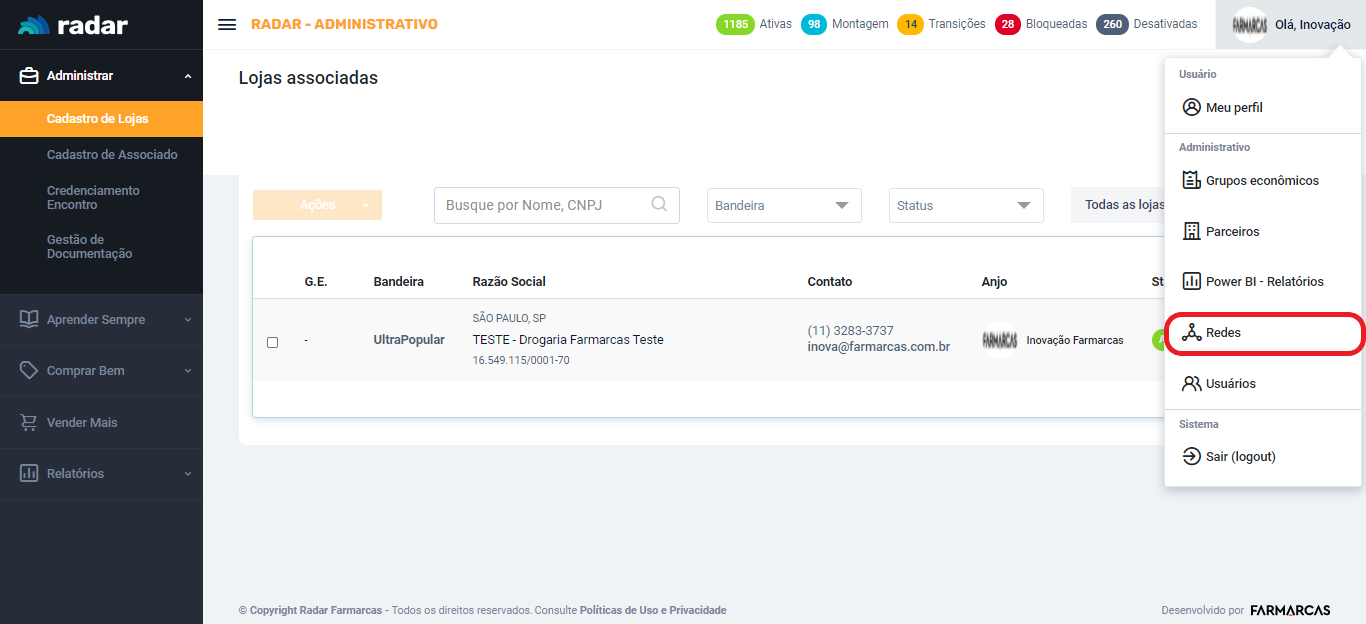Click the Sair logout icon

pos(1191,456)
